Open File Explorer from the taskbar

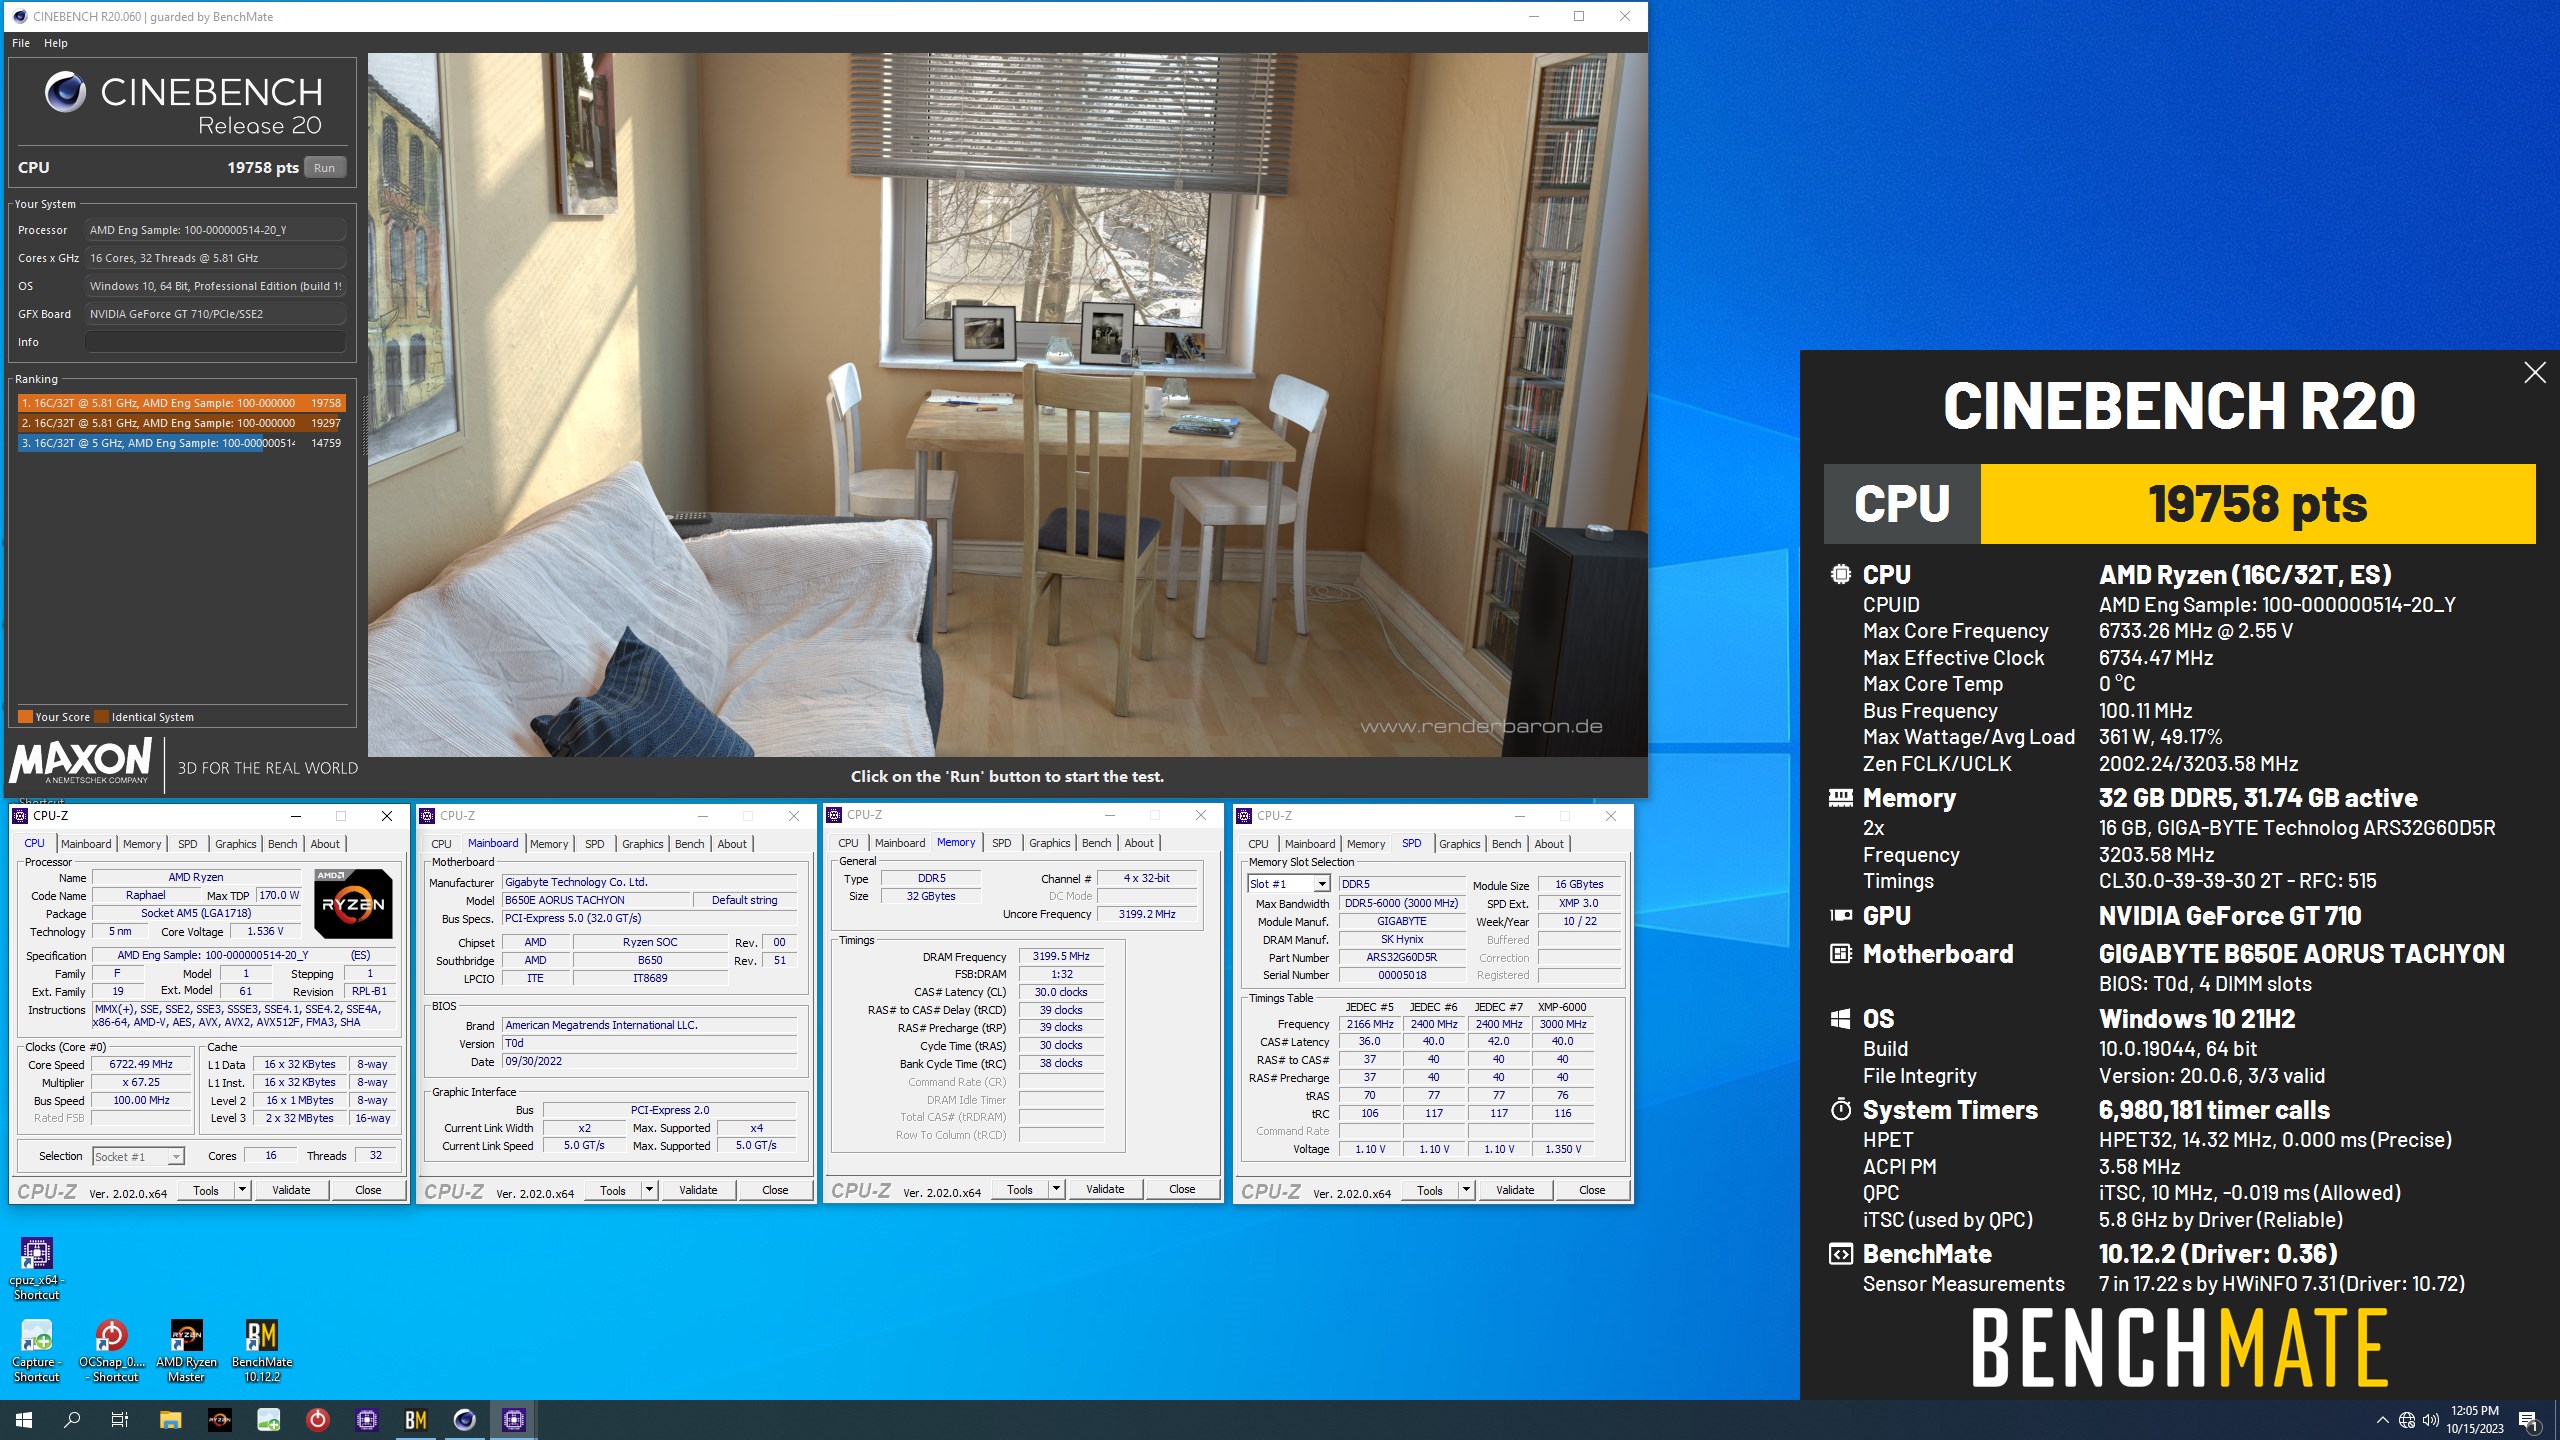point(170,1420)
